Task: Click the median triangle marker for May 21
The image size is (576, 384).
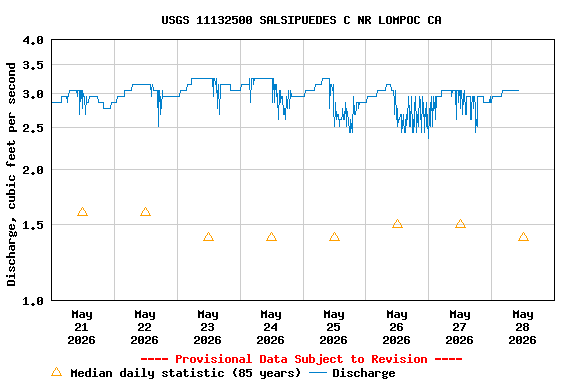Action: pyautogui.click(x=82, y=212)
